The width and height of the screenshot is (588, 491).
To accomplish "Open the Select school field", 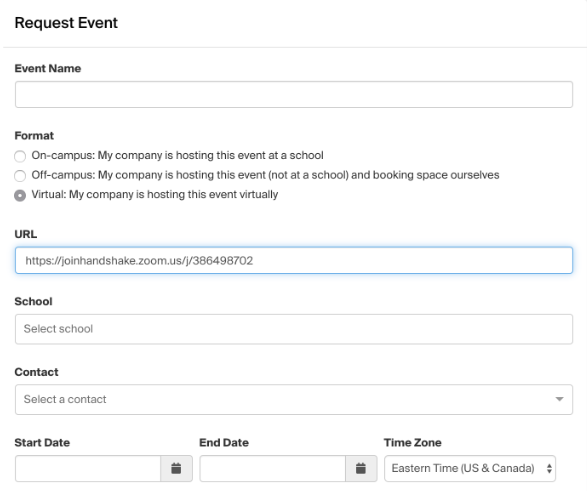I will point(294,329).
